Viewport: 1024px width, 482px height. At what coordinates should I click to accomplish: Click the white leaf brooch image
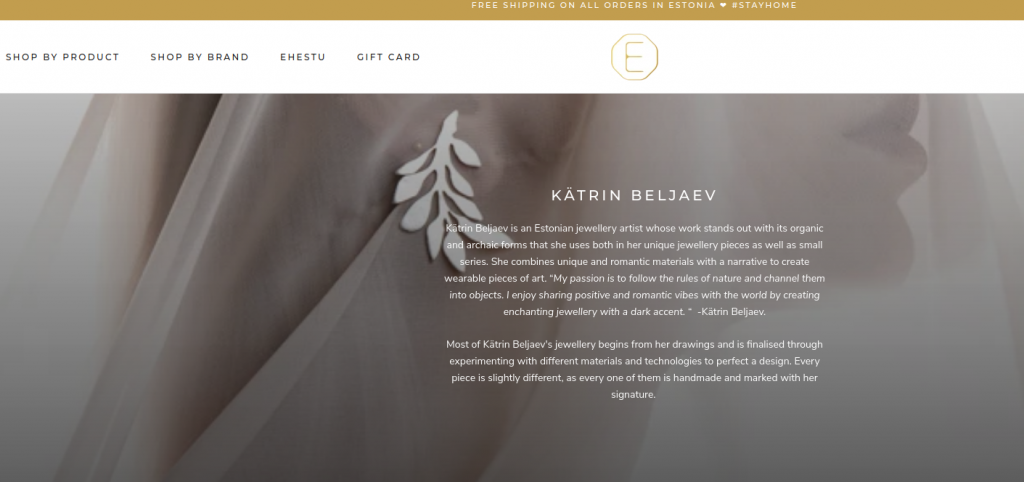coord(440,188)
